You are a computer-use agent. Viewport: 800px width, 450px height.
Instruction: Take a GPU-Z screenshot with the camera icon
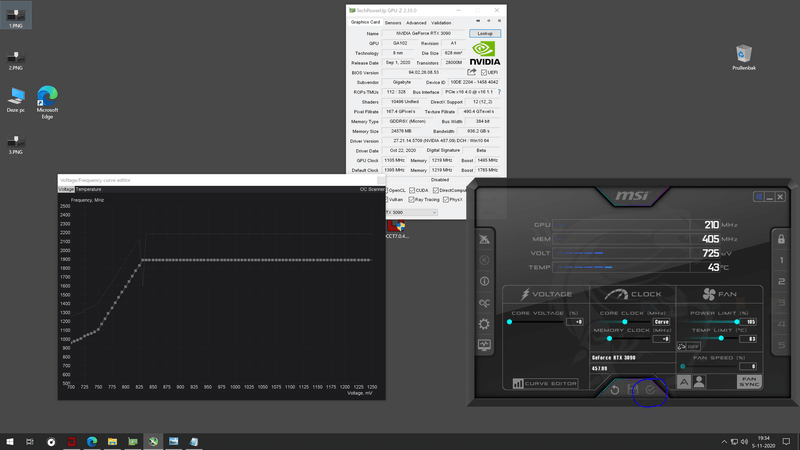click(478, 21)
